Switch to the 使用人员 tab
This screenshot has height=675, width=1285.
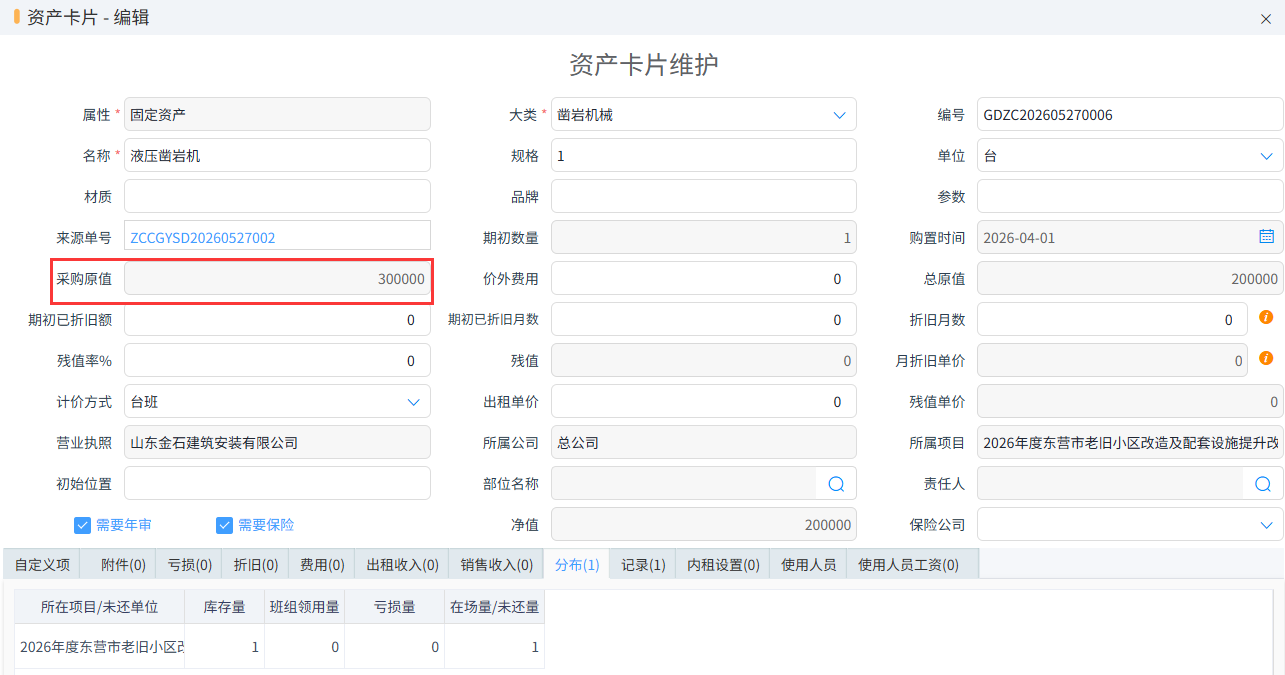[x=809, y=564]
